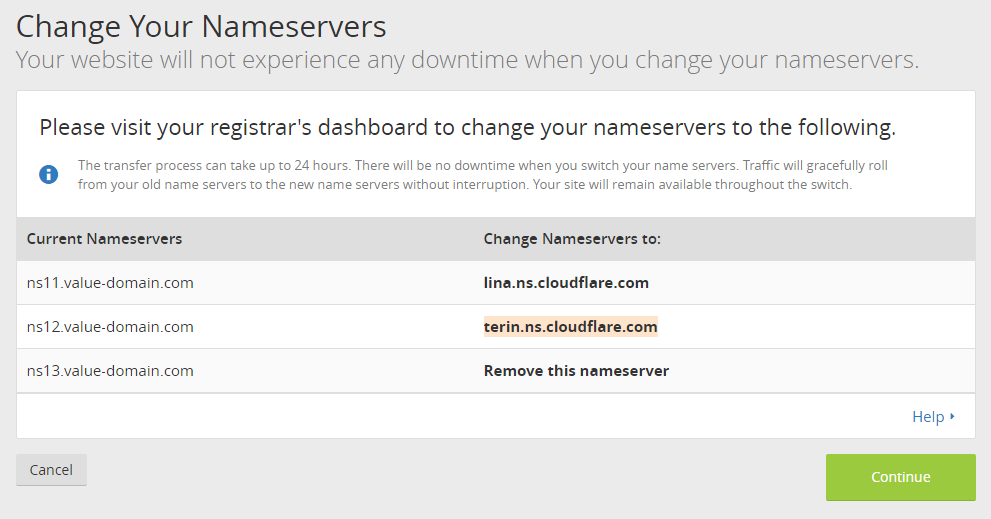
Task: Click the Cancel button
Action: 51,470
